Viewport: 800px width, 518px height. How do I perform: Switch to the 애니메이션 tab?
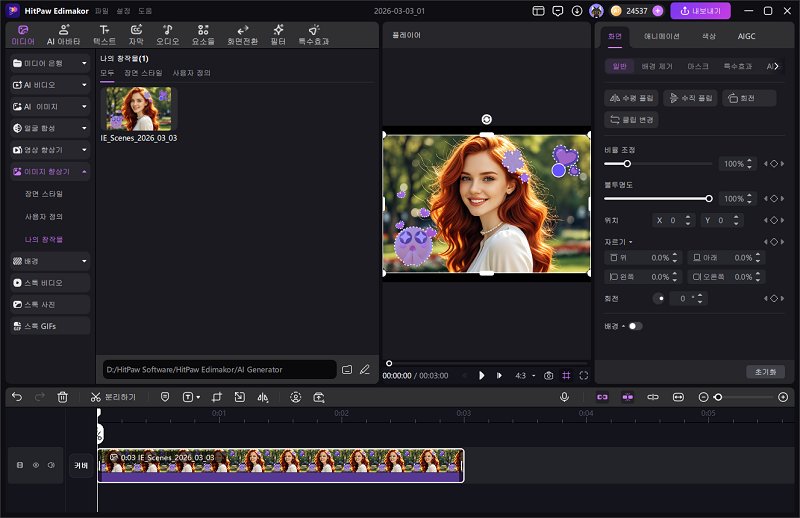662,36
